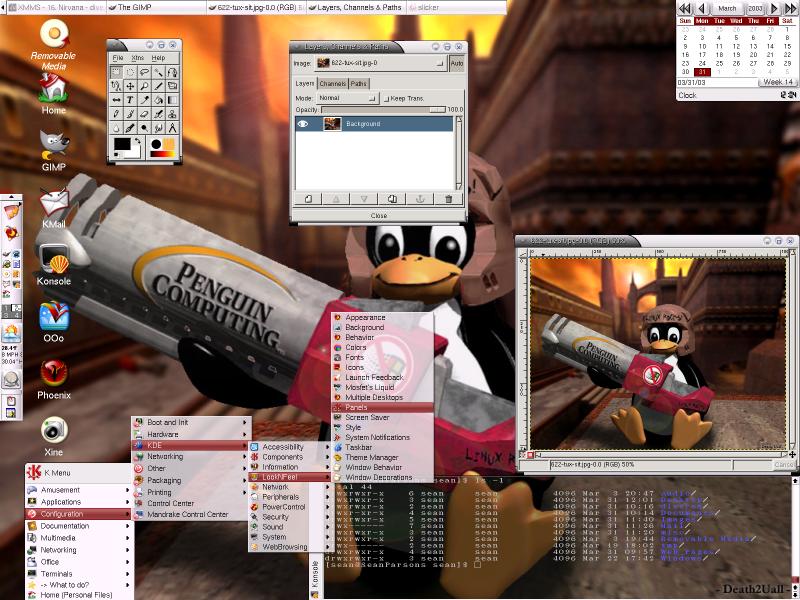Toggle visibility eye of Background layer
Viewport: 800px width, 600px height.
(303, 124)
